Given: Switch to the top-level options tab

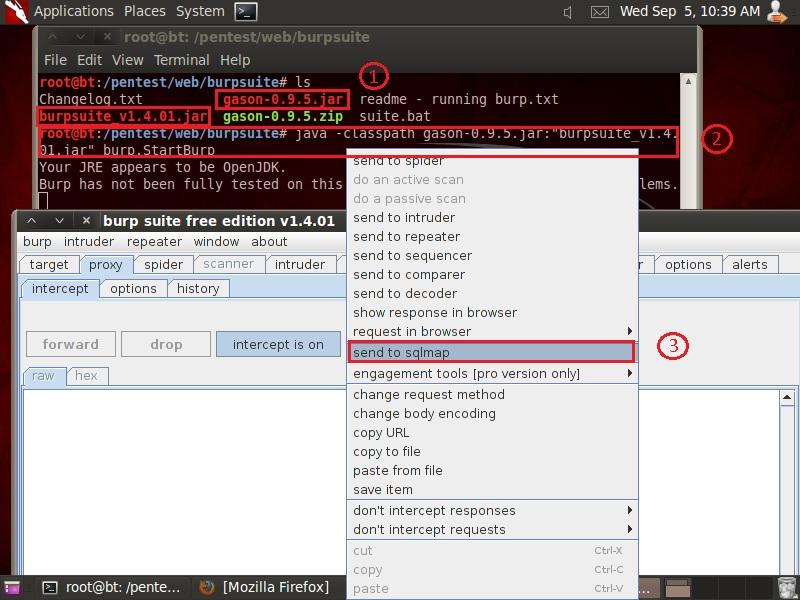Looking at the screenshot, I should (688, 265).
